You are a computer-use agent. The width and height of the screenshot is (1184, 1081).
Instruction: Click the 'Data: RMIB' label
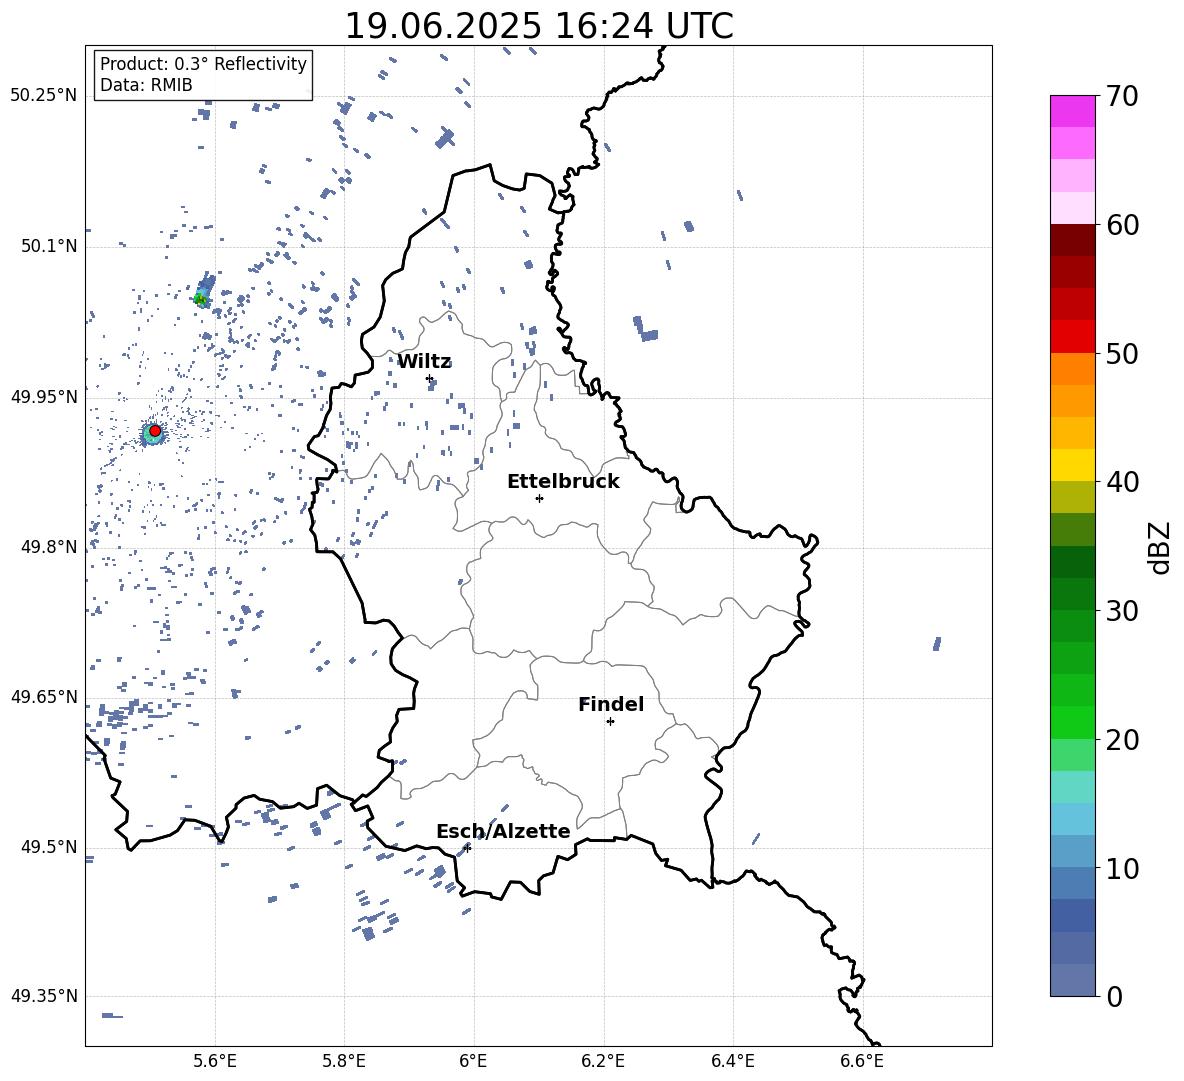146,85
